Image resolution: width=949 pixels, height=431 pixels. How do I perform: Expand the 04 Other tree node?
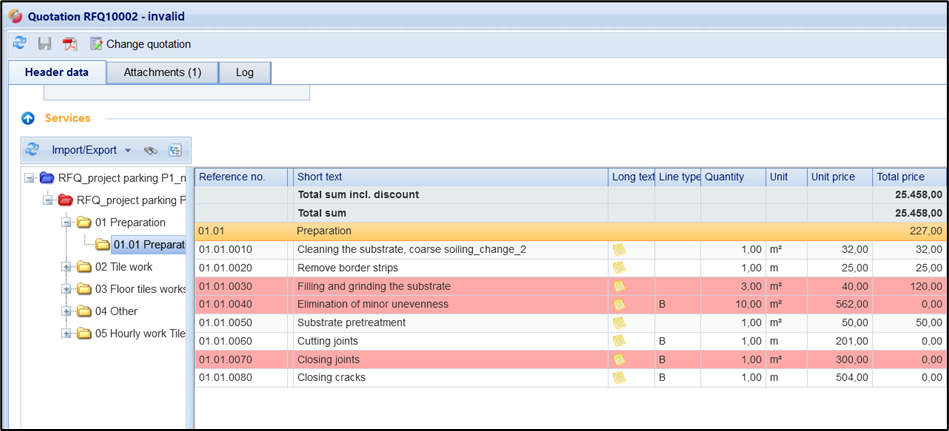[x=67, y=311]
